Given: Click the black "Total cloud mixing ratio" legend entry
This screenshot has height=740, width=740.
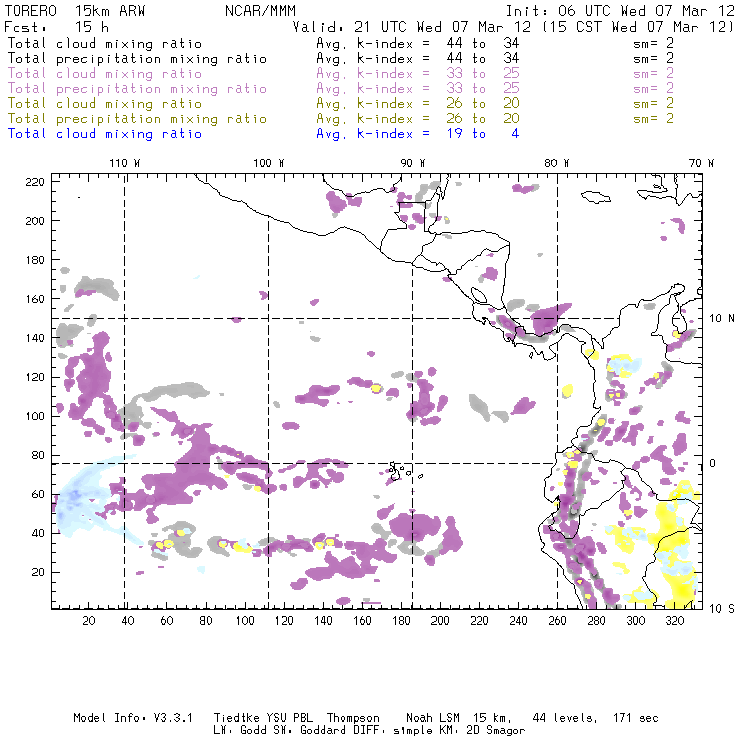Looking at the screenshot, I should pyautogui.click(x=105, y=44).
